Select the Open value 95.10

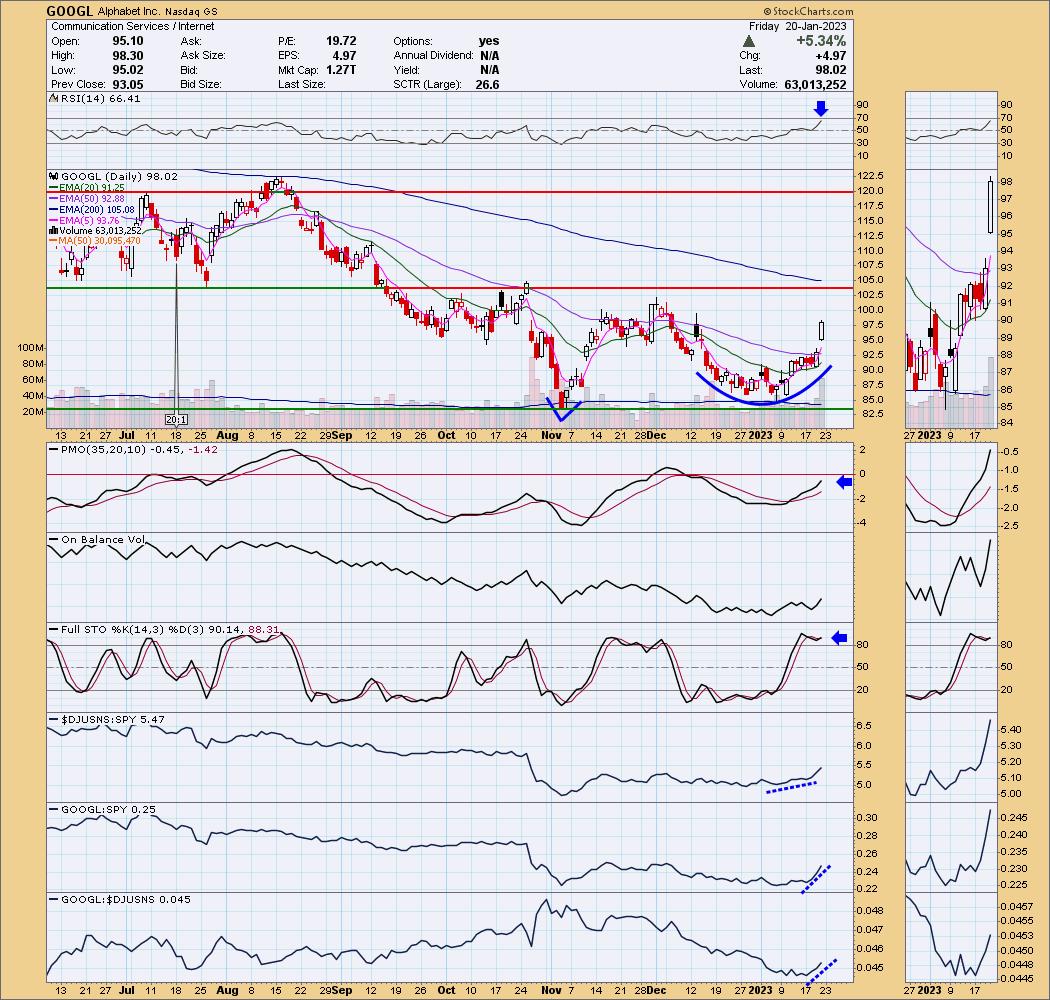[x=128, y=41]
